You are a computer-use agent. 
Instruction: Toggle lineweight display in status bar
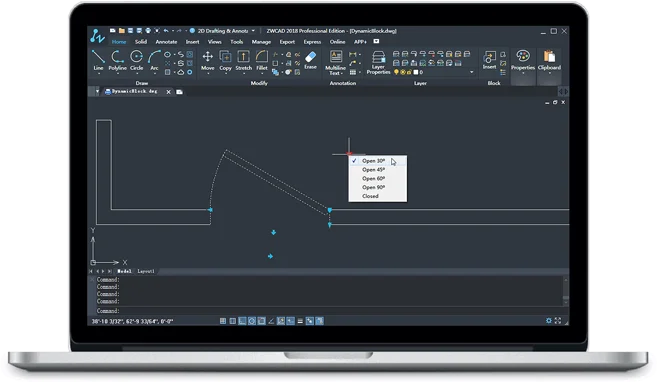coord(300,321)
